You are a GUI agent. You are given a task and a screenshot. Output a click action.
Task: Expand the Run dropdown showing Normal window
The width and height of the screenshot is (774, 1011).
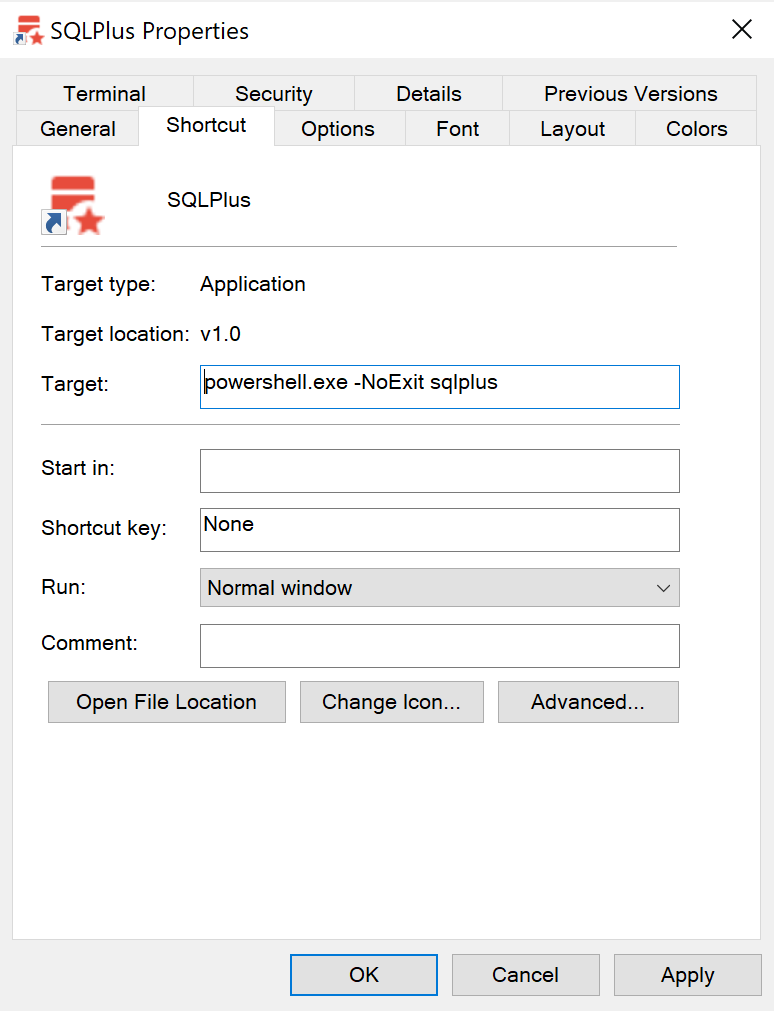pos(440,587)
